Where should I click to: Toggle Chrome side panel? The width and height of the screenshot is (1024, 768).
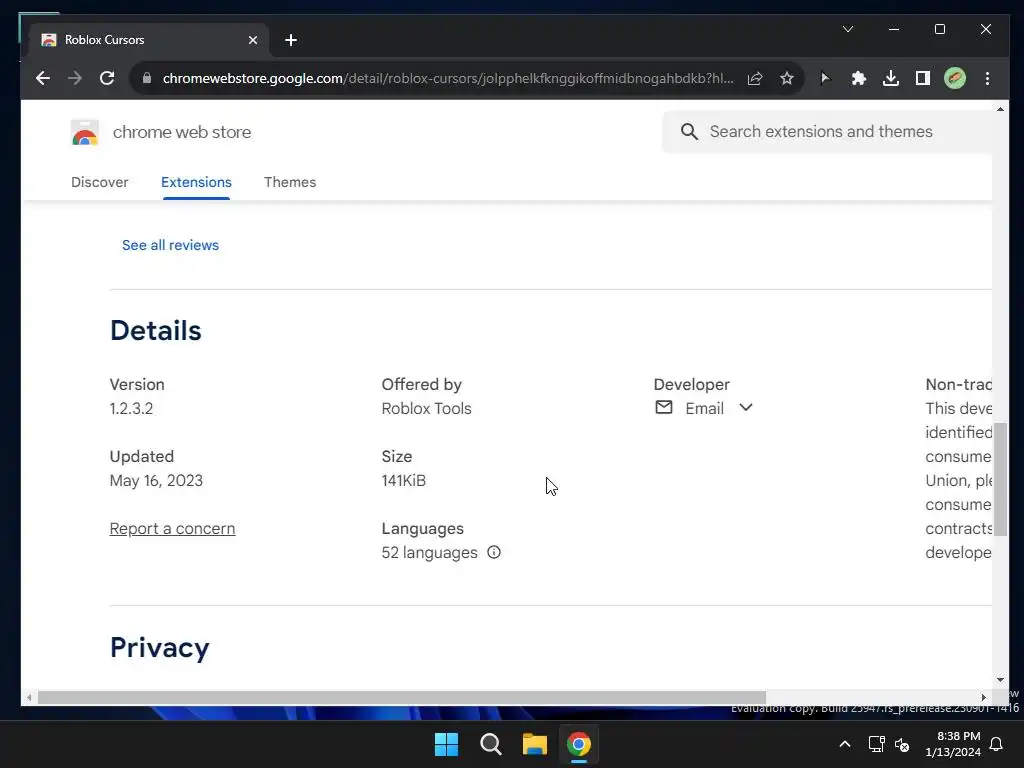922,78
